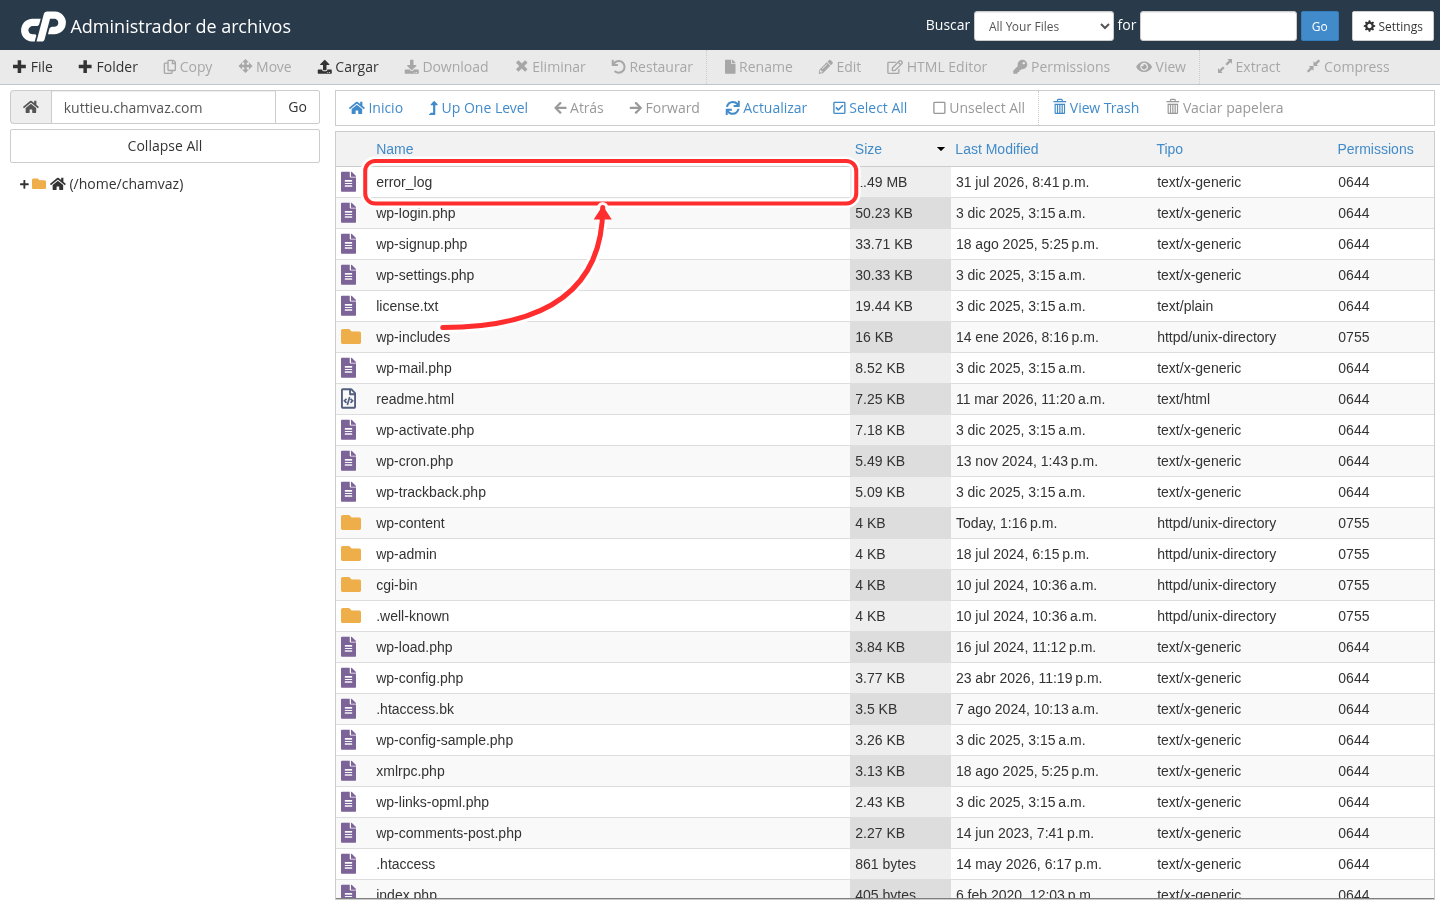Go to Inicio home directory

[376, 108]
